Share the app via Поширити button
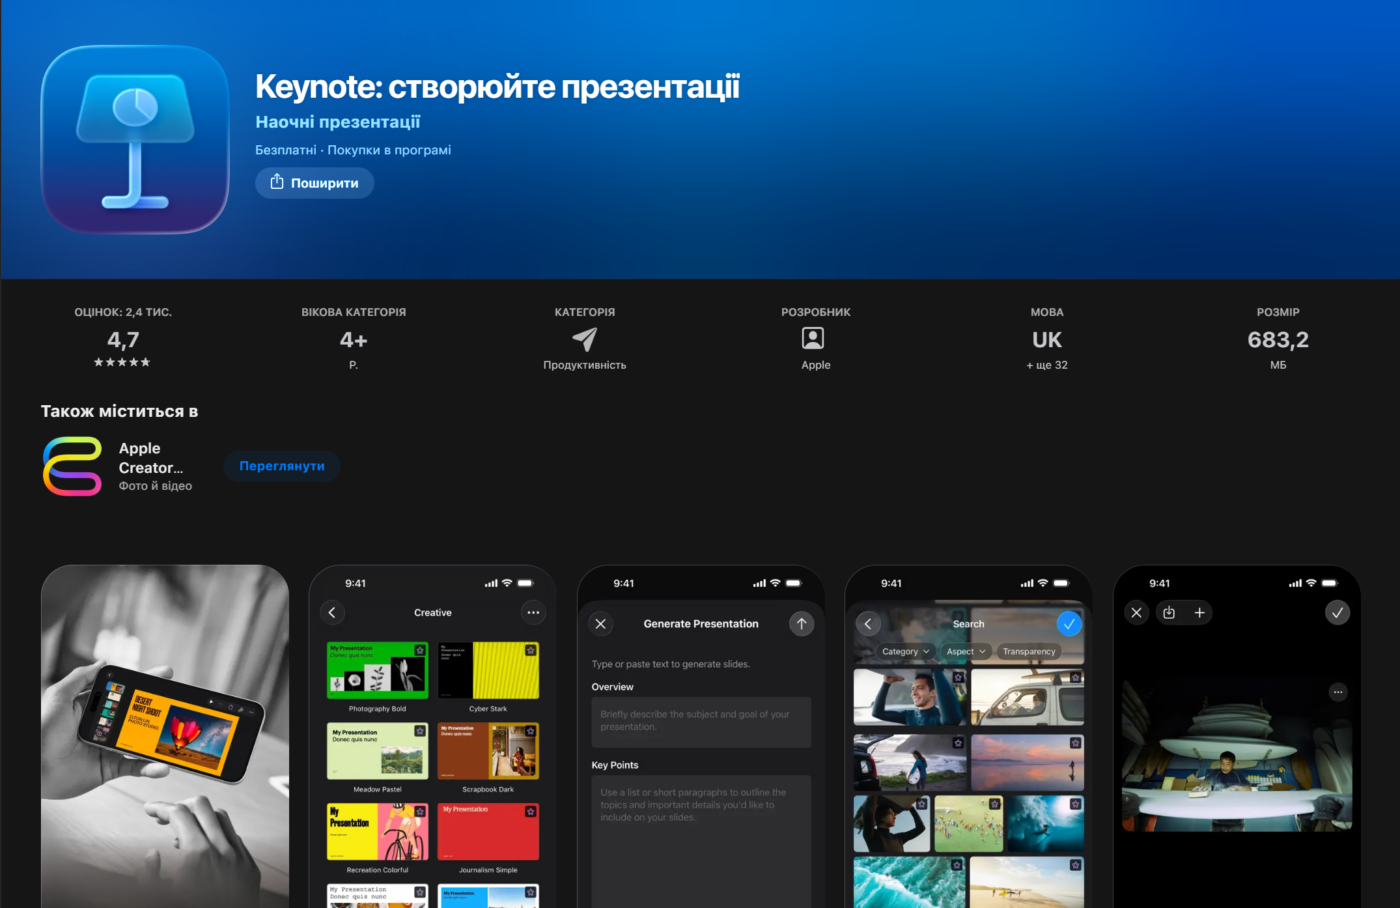 pos(315,183)
